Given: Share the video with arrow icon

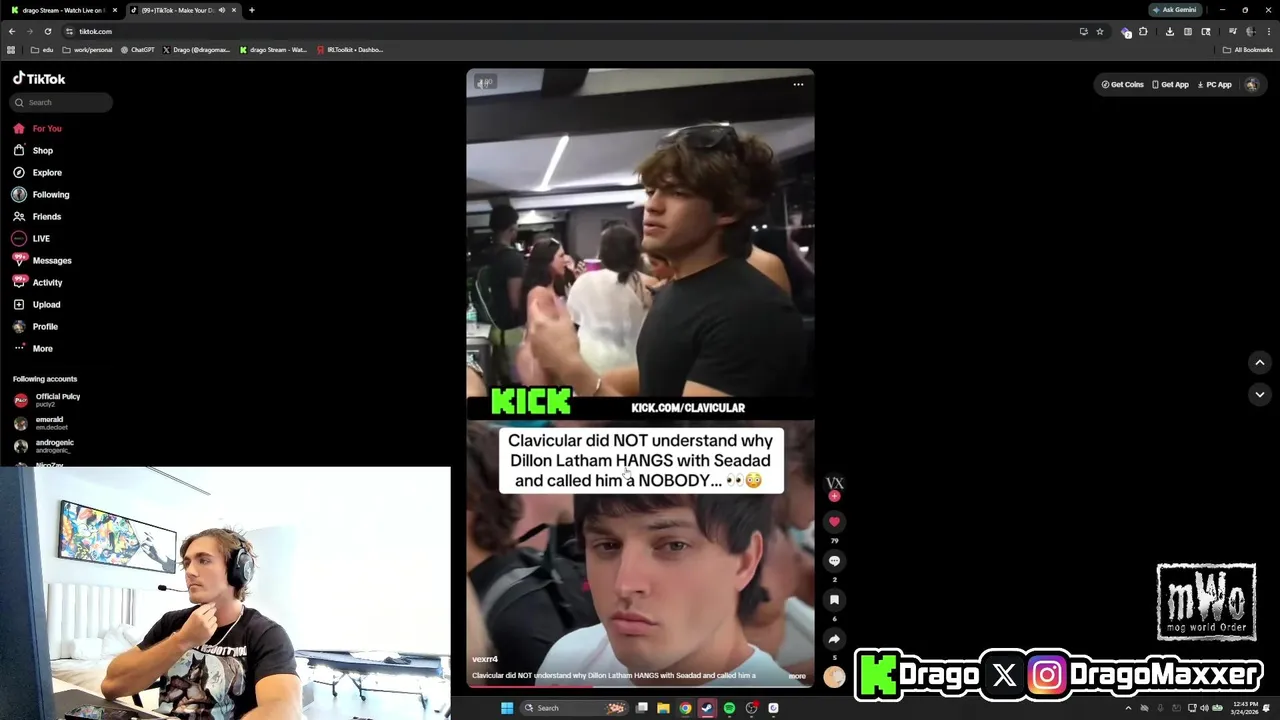Looking at the screenshot, I should click(834, 639).
